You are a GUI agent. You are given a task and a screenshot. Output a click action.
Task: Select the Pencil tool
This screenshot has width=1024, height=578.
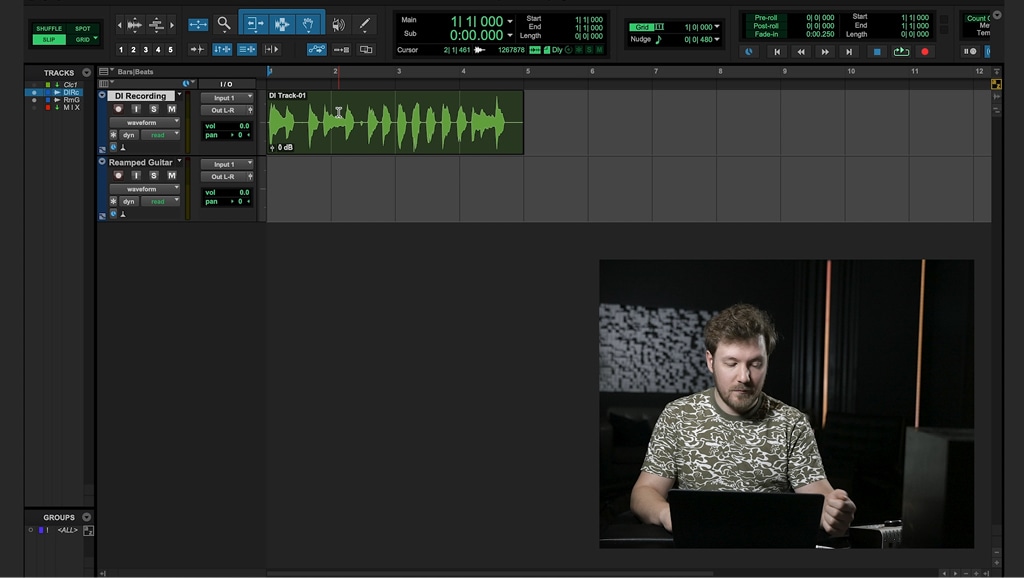[364, 24]
